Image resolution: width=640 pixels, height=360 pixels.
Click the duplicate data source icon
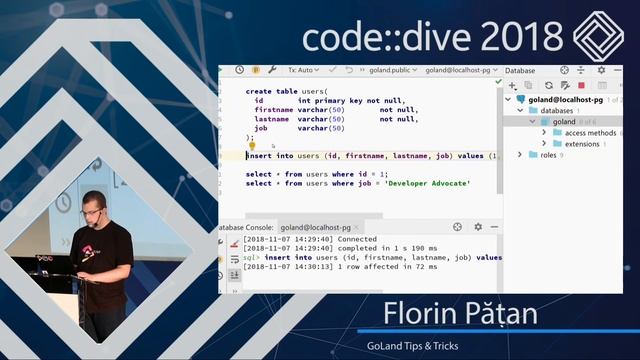click(528, 85)
